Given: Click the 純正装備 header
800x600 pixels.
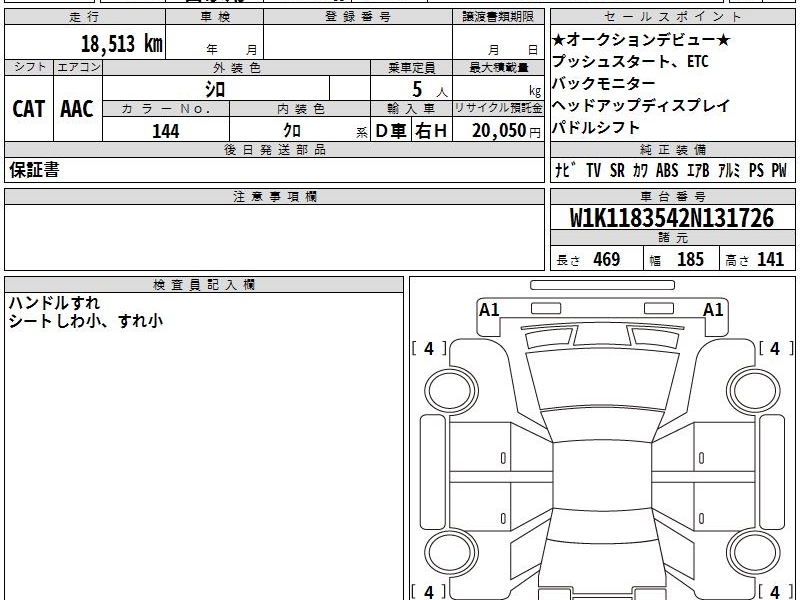Looking at the screenshot, I should (672, 149).
